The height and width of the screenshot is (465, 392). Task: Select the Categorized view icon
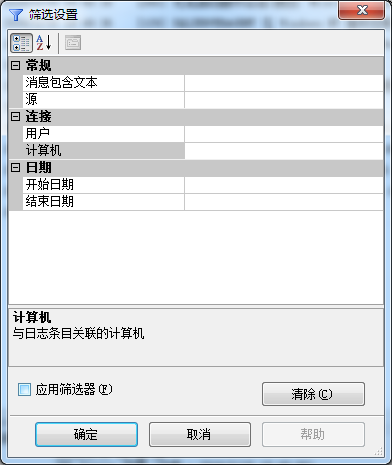coord(22,43)
